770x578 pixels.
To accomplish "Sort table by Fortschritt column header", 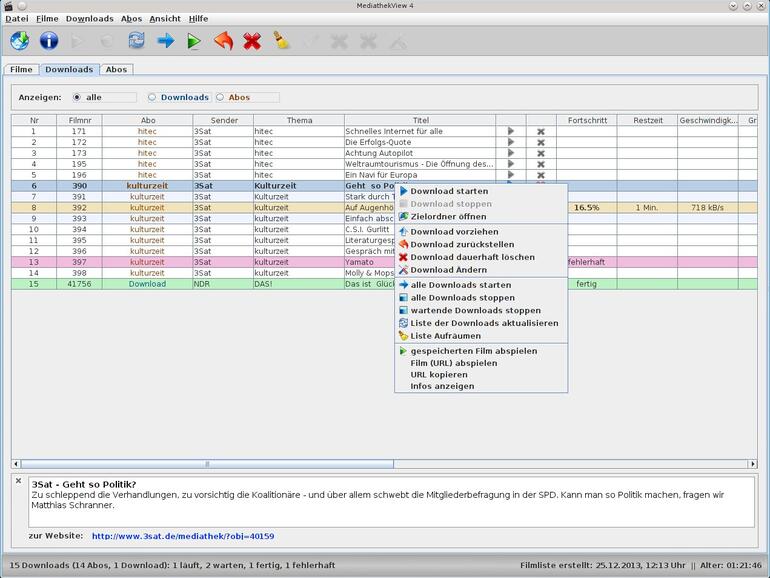I will tap(586, 120).
